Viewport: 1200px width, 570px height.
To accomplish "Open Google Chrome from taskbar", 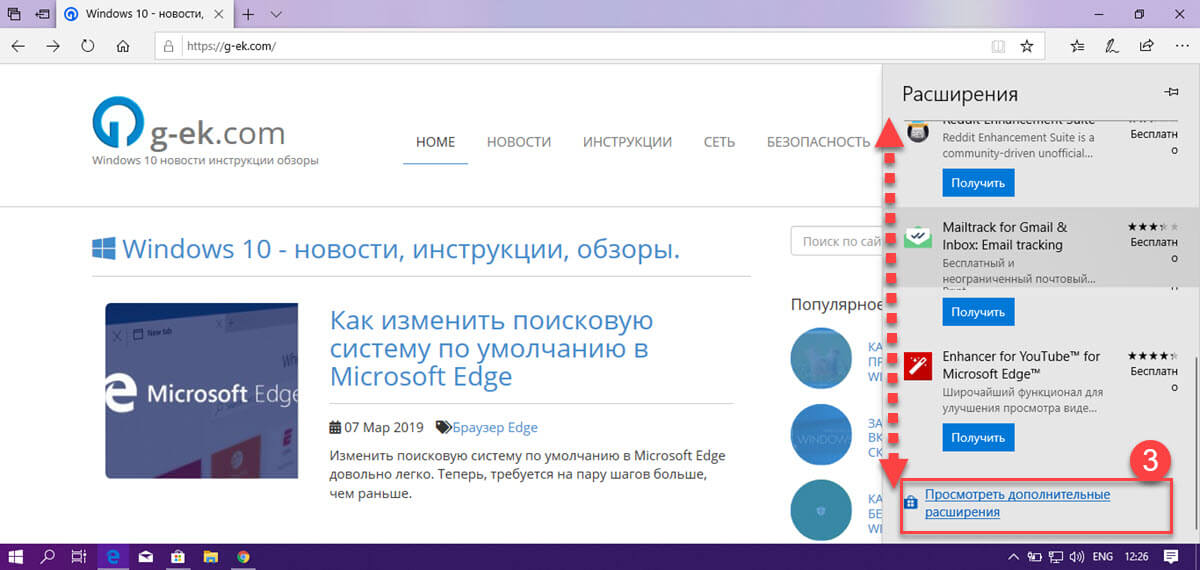I will tap(243, 557).
